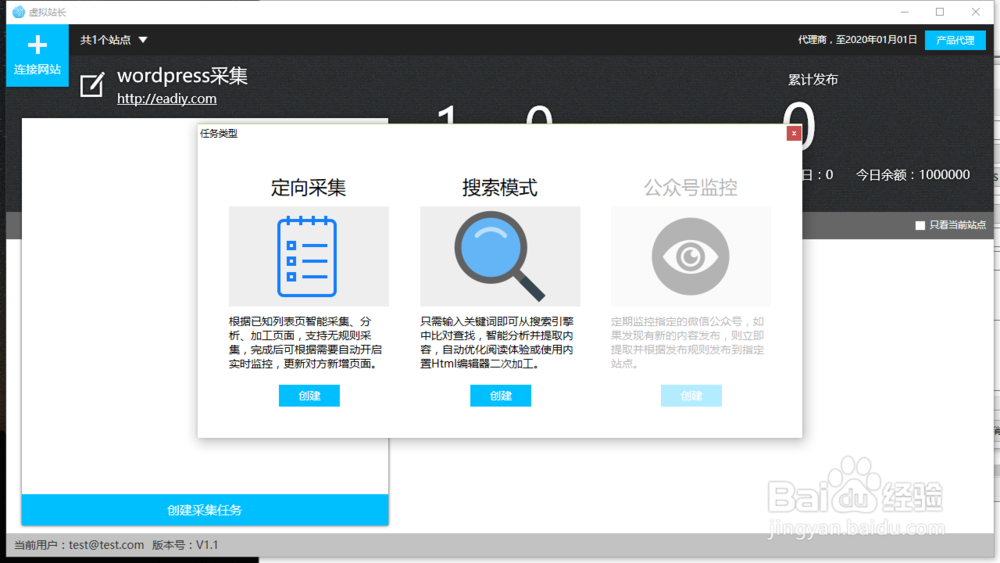Viewport: 1000px width, 563px height.
Task: Open the edit icon beside wordpress采集
Action: click(x=92, y=85)
